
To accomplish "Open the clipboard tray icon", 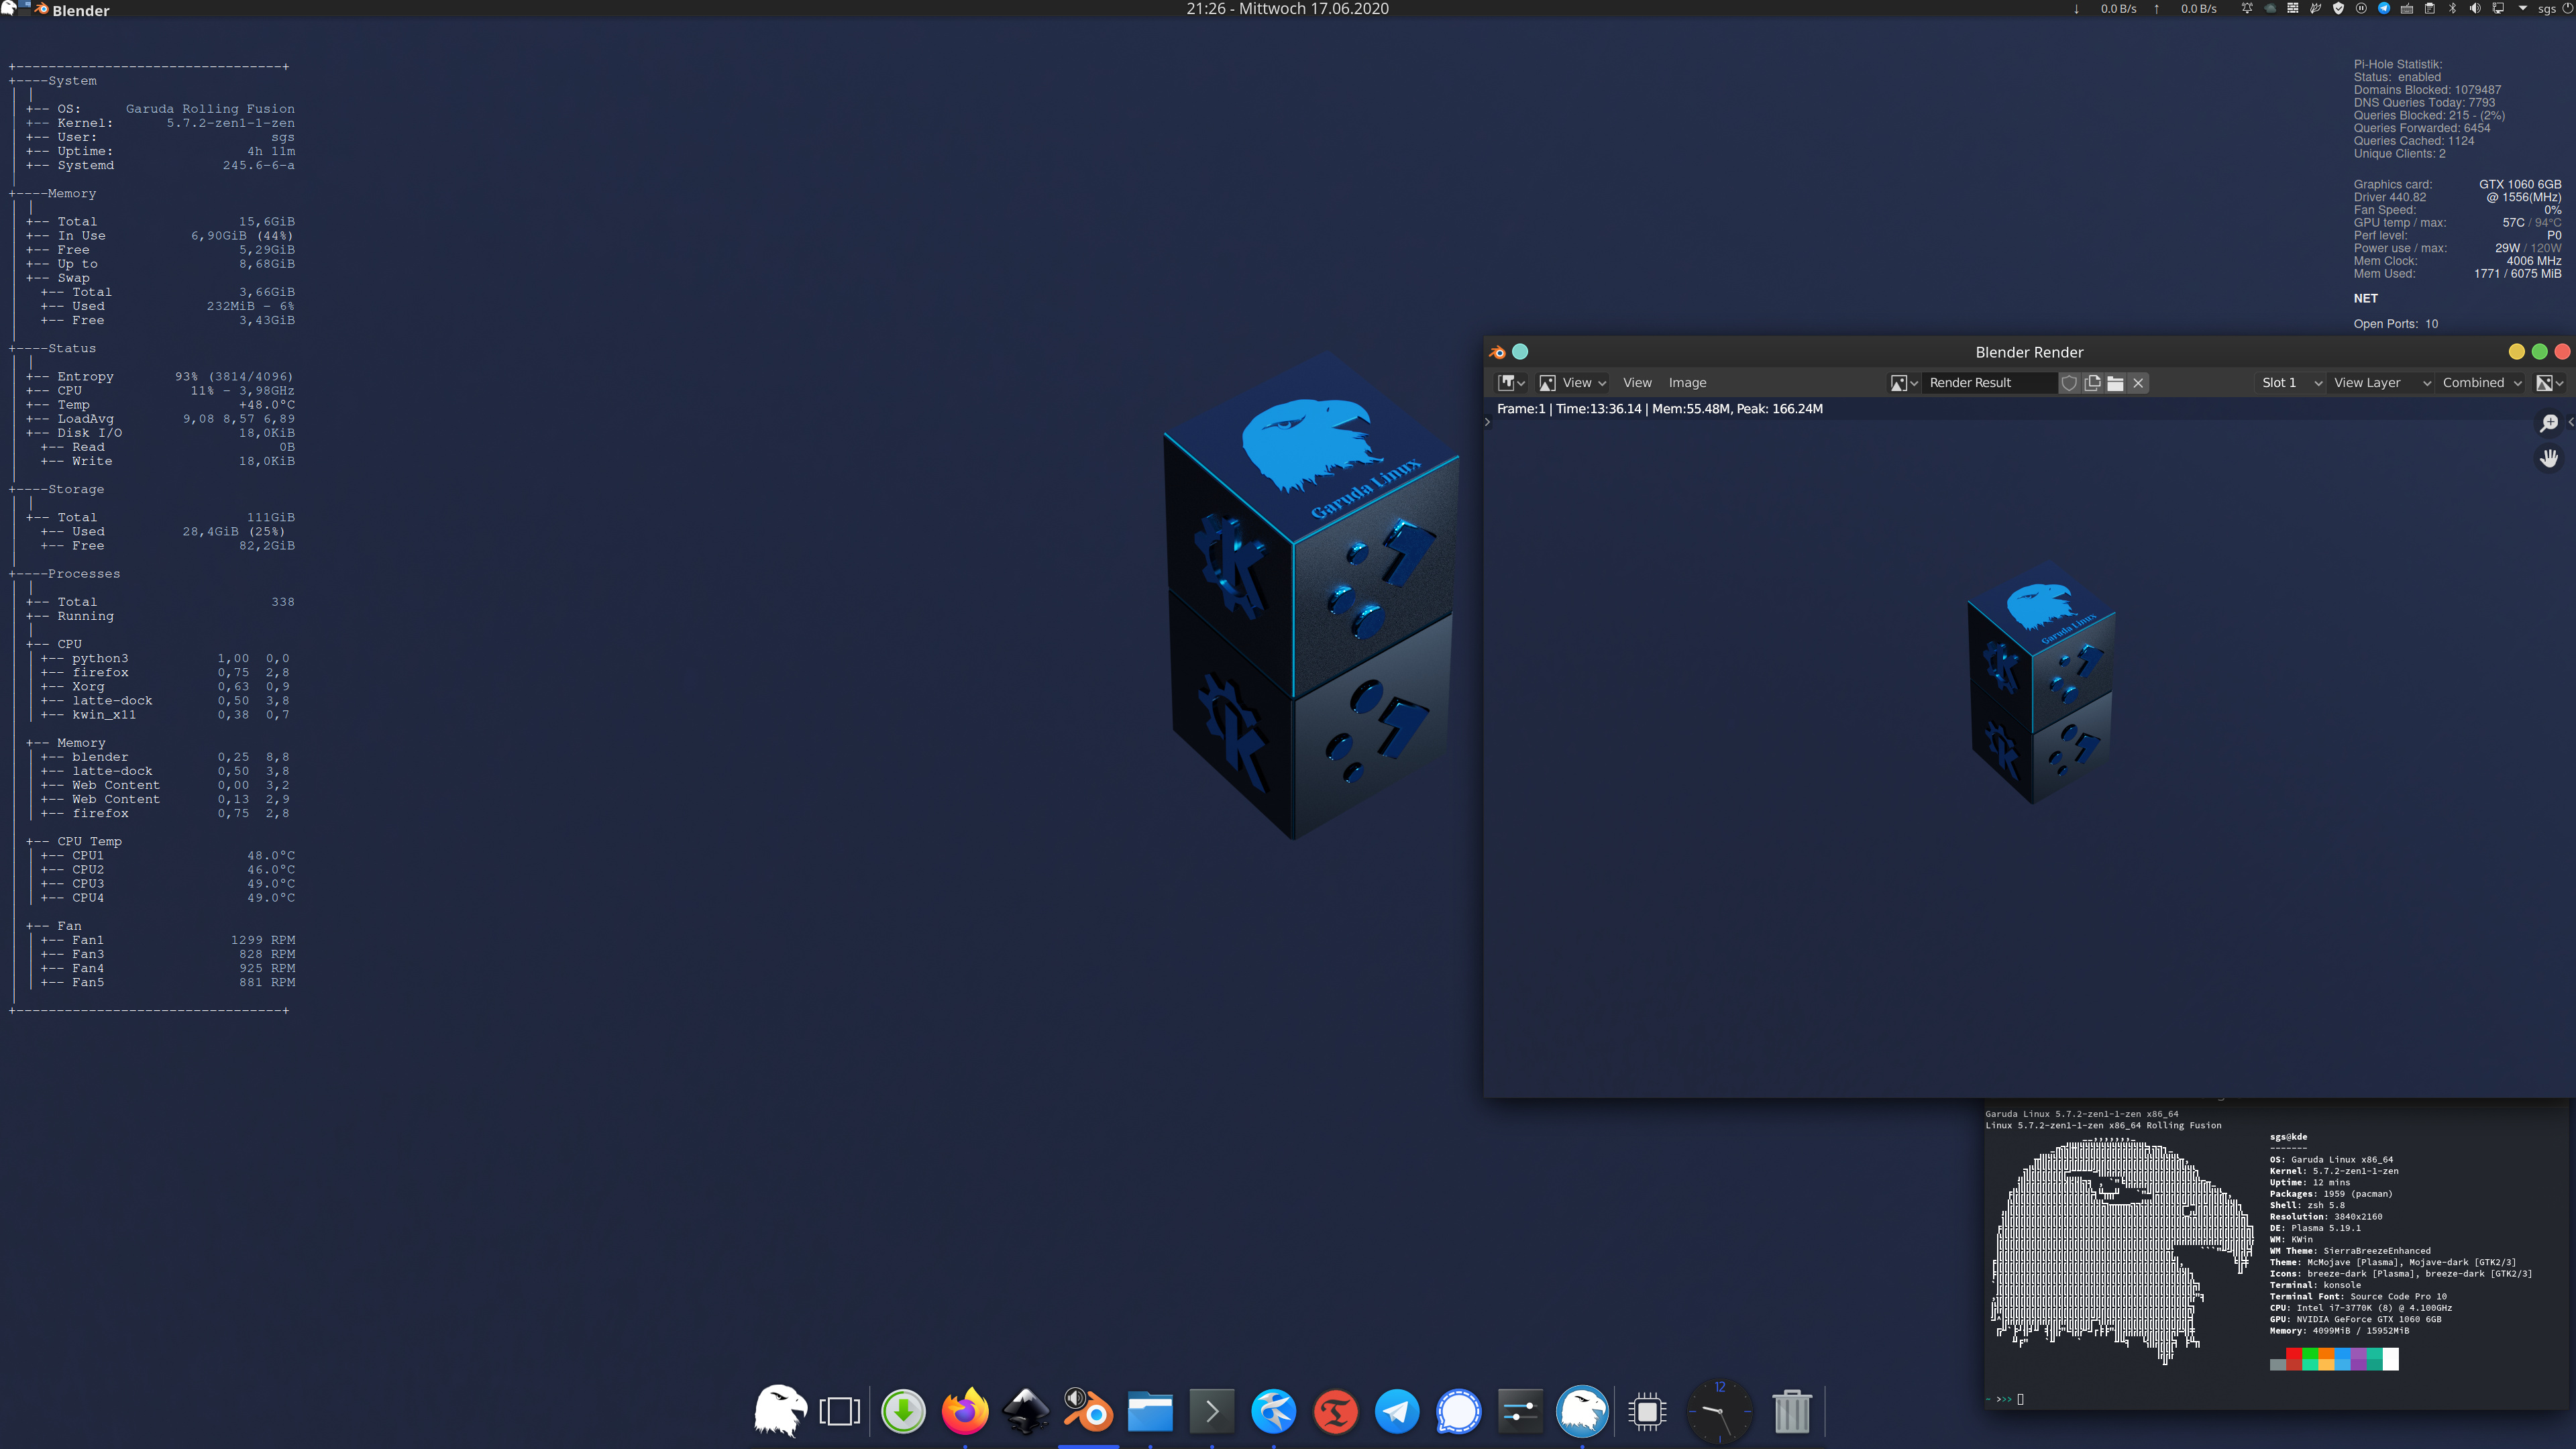I will click(2429, 8).
